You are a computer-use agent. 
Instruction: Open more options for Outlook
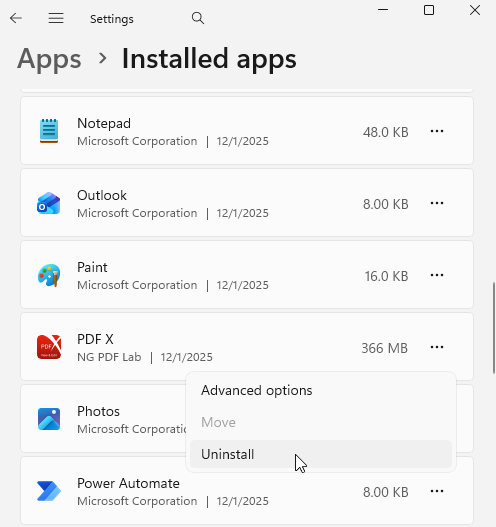(x=437, y=203)
